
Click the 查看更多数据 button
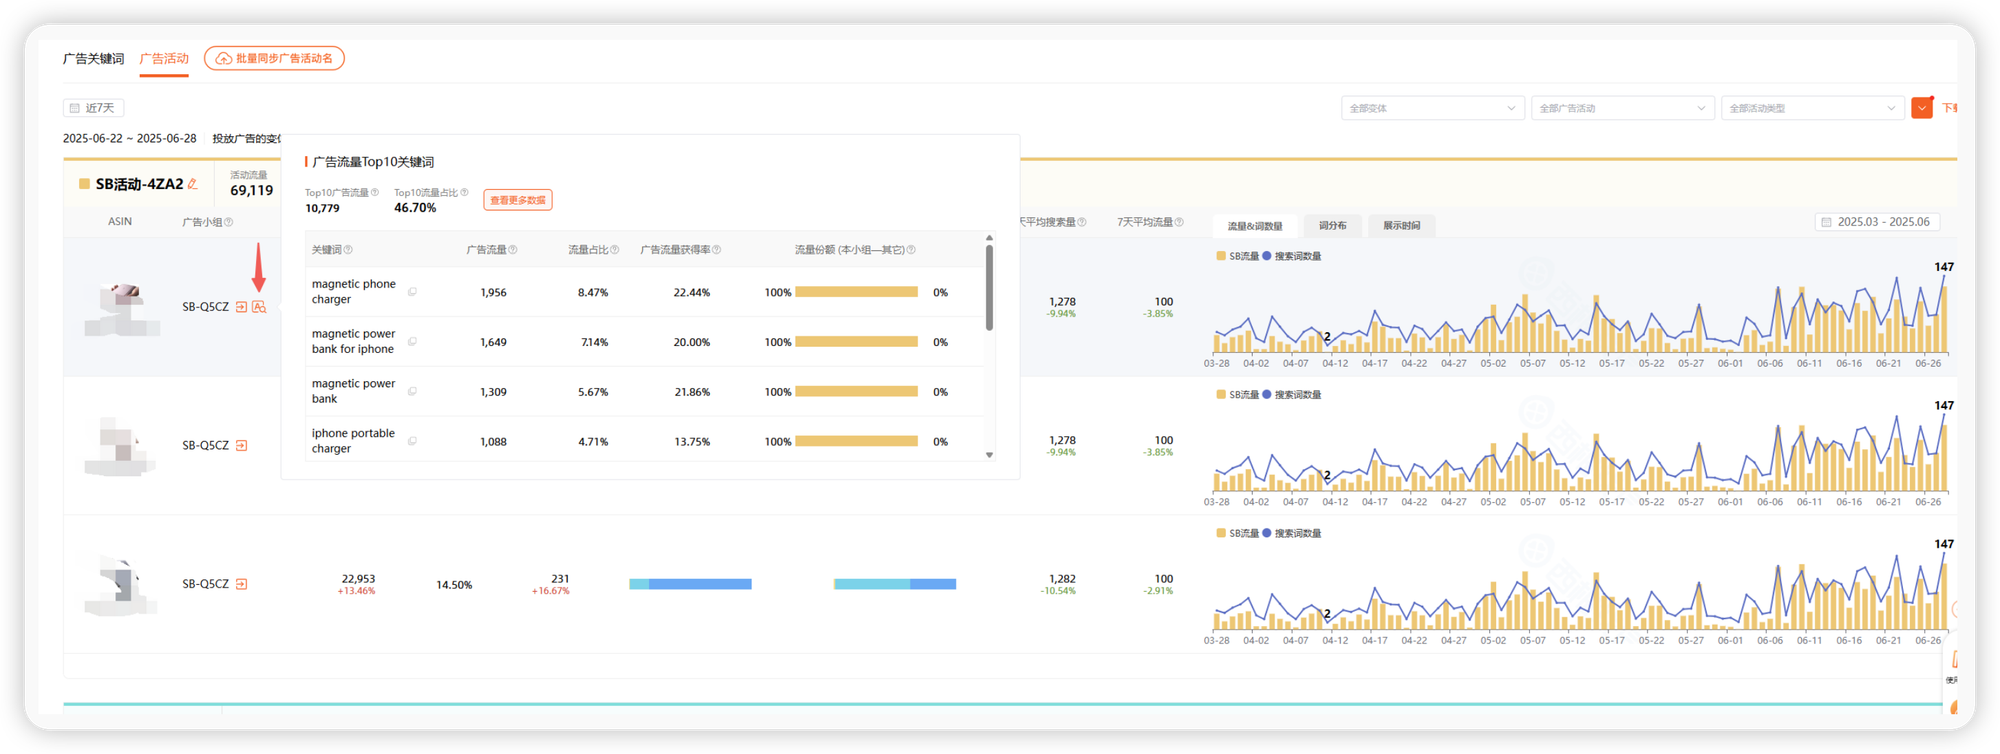[518, 200]
